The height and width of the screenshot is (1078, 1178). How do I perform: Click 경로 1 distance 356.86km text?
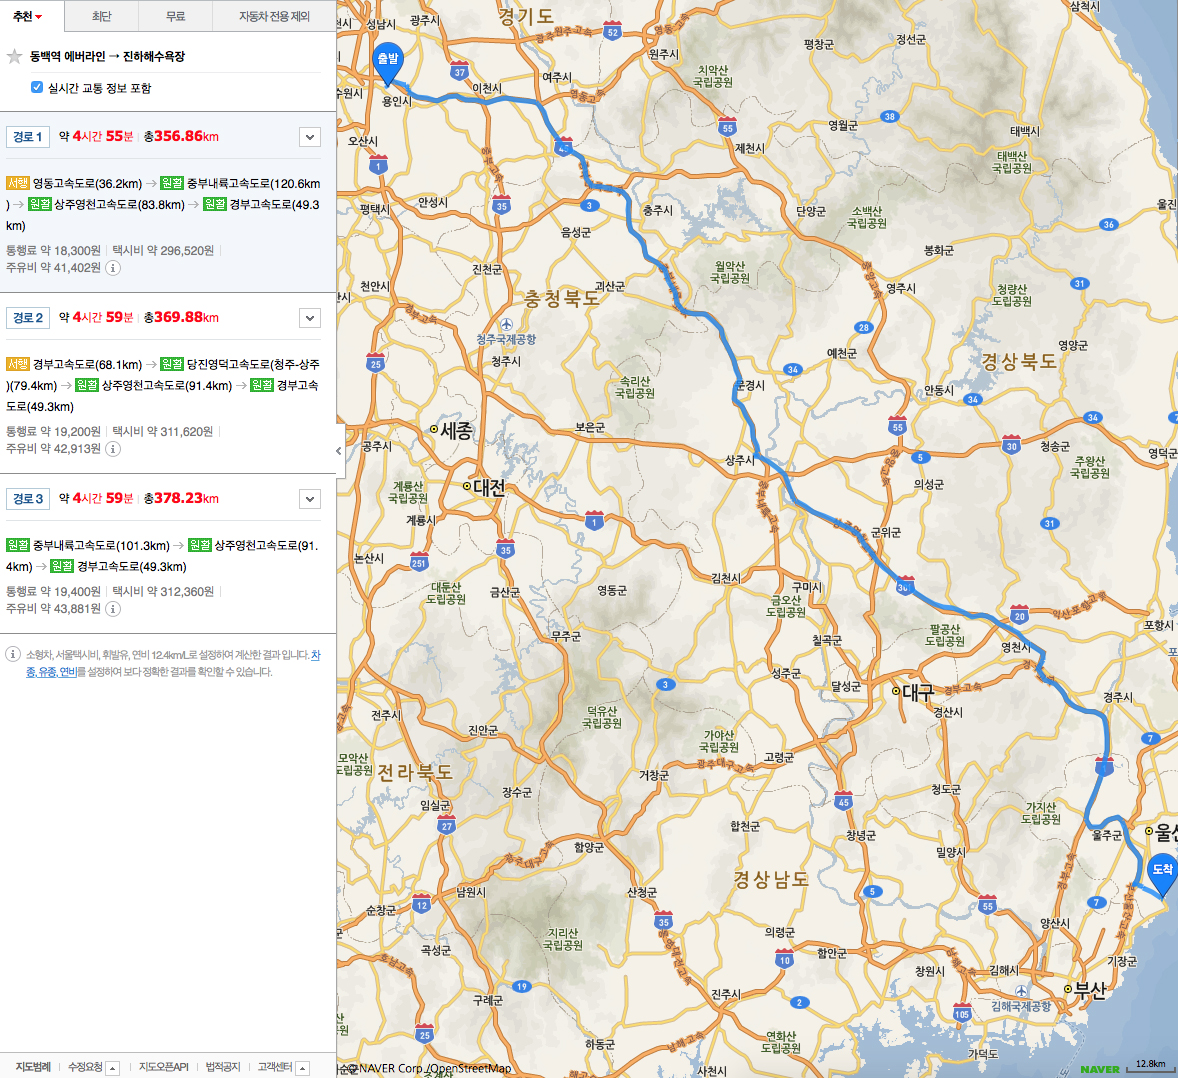coord(181,136)
